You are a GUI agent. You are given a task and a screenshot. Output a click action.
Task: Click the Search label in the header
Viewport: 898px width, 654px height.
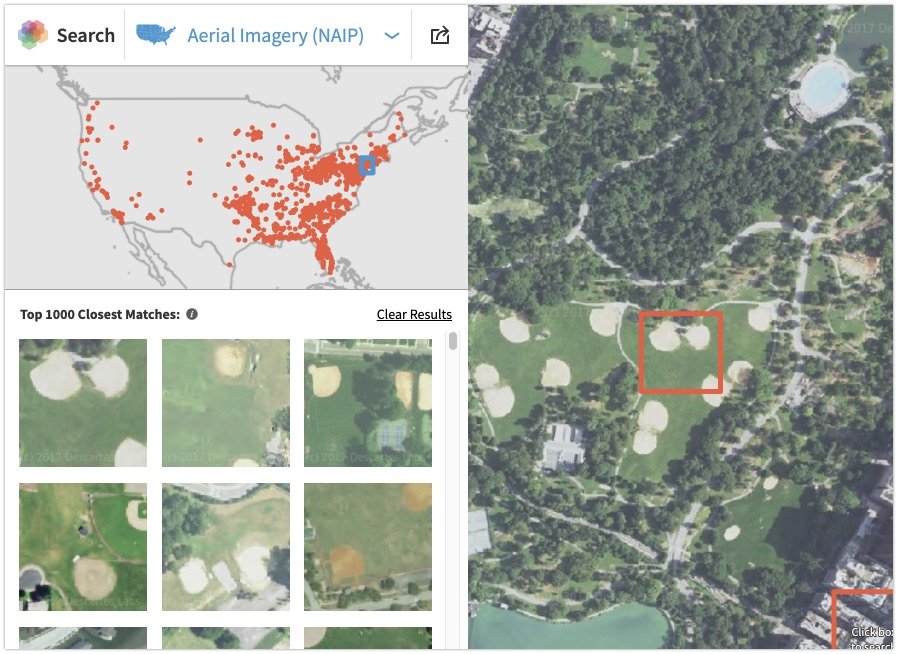tap(85, 36)
